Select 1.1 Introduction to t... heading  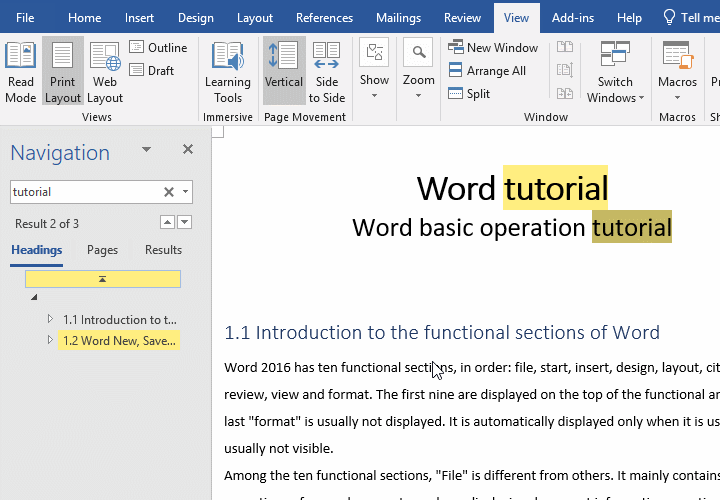(119, 320)
